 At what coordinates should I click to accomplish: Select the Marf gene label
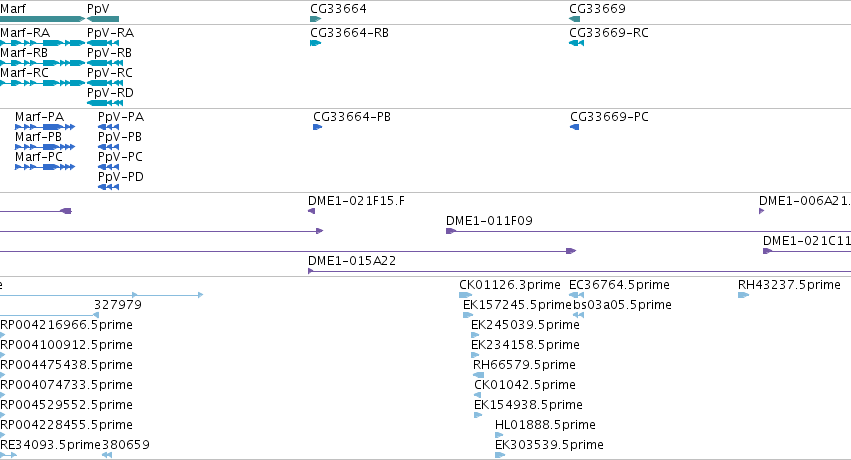(13, 9)
